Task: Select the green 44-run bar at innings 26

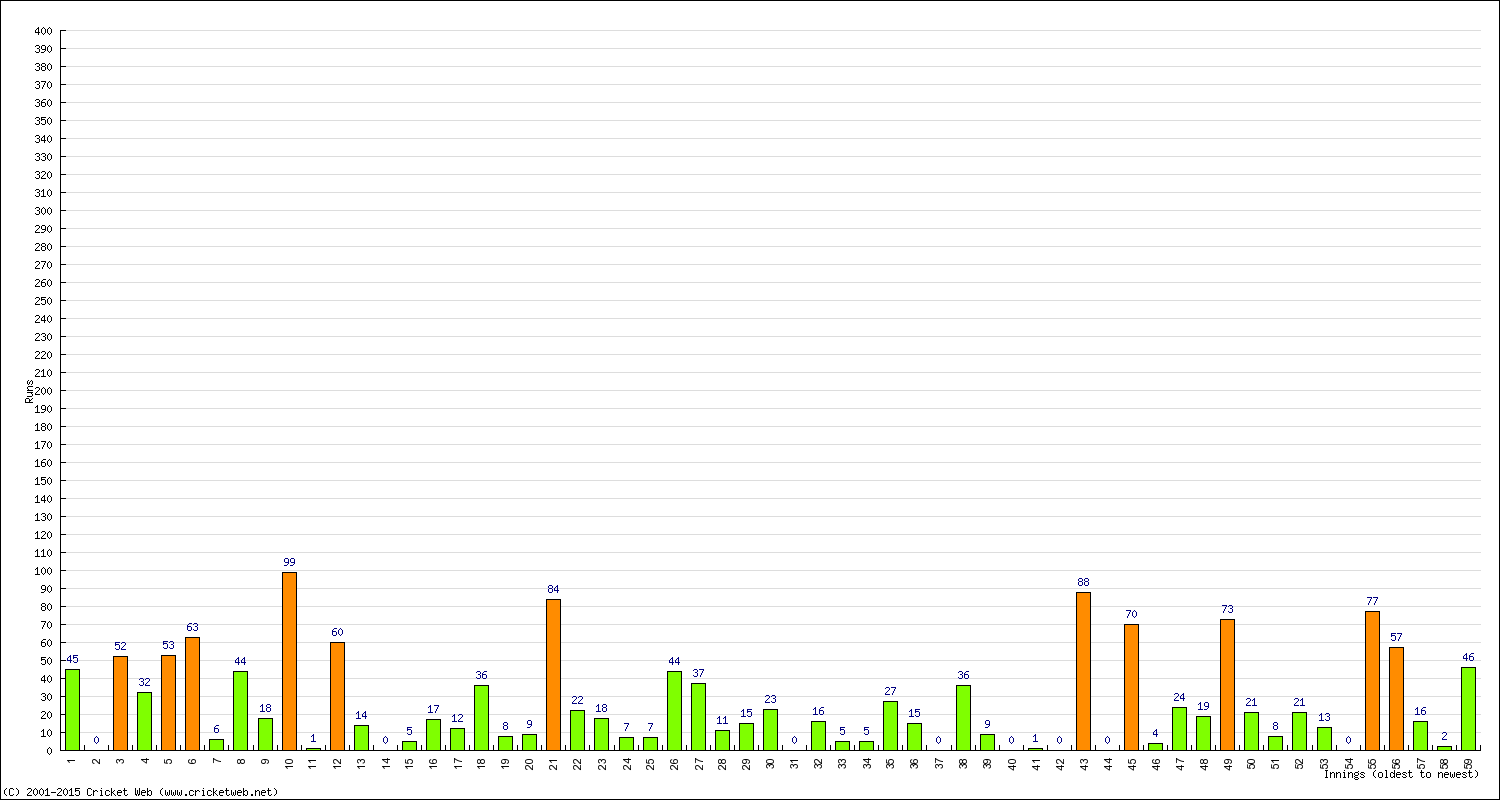Action: 674,711
